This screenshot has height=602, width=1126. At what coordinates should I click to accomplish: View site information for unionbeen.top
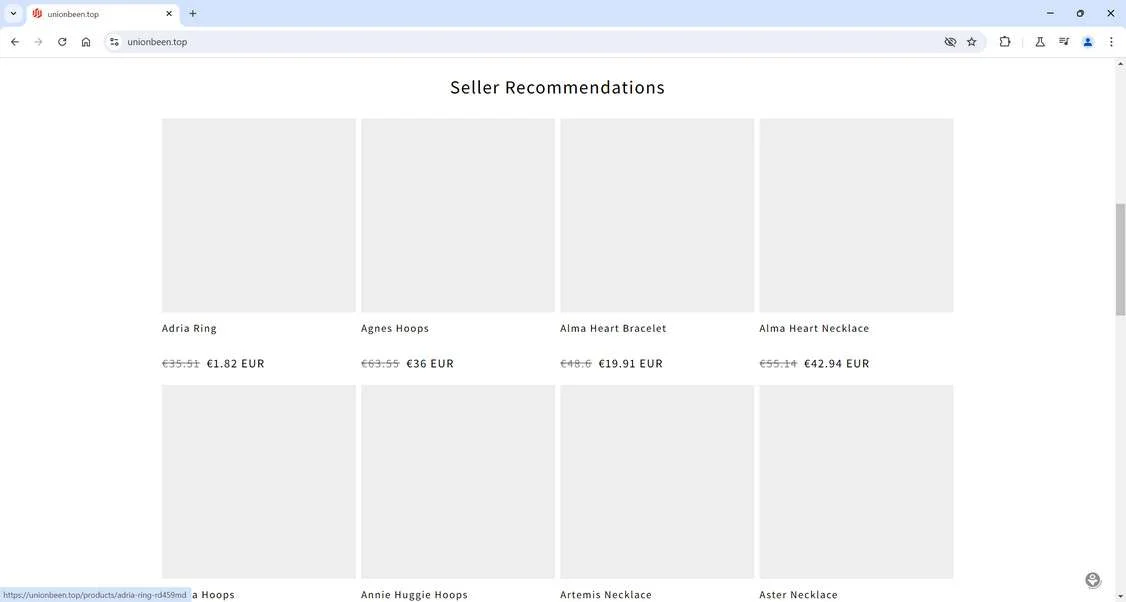114,42
